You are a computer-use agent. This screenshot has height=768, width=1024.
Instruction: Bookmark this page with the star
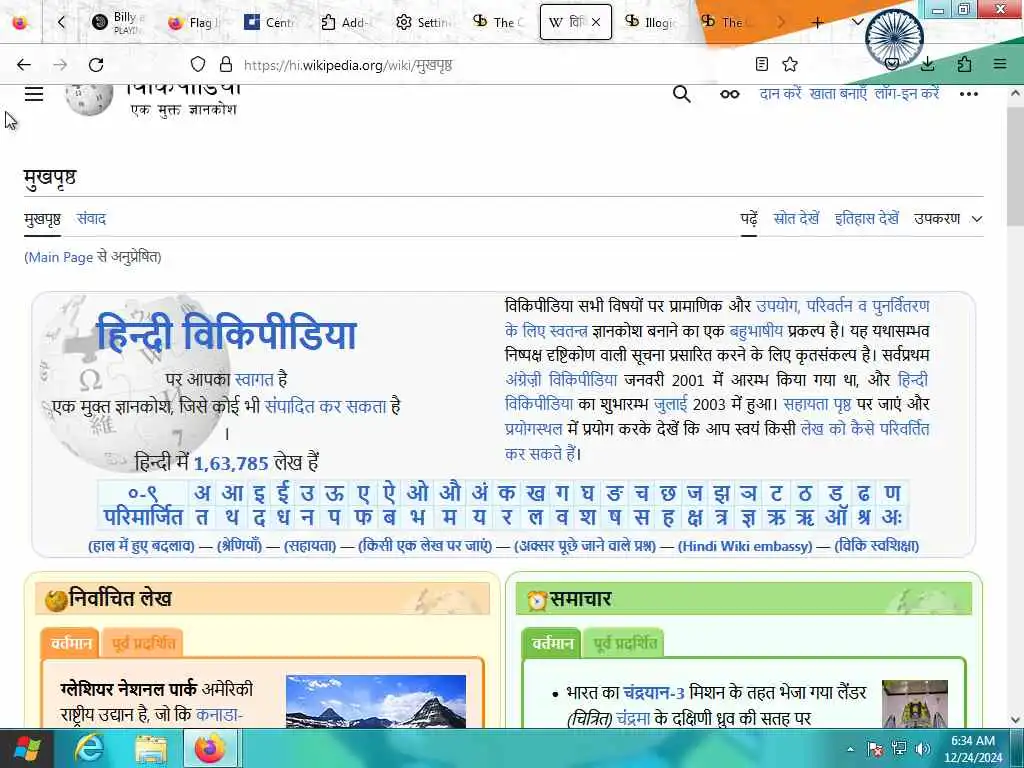click(x=790, y=64)
